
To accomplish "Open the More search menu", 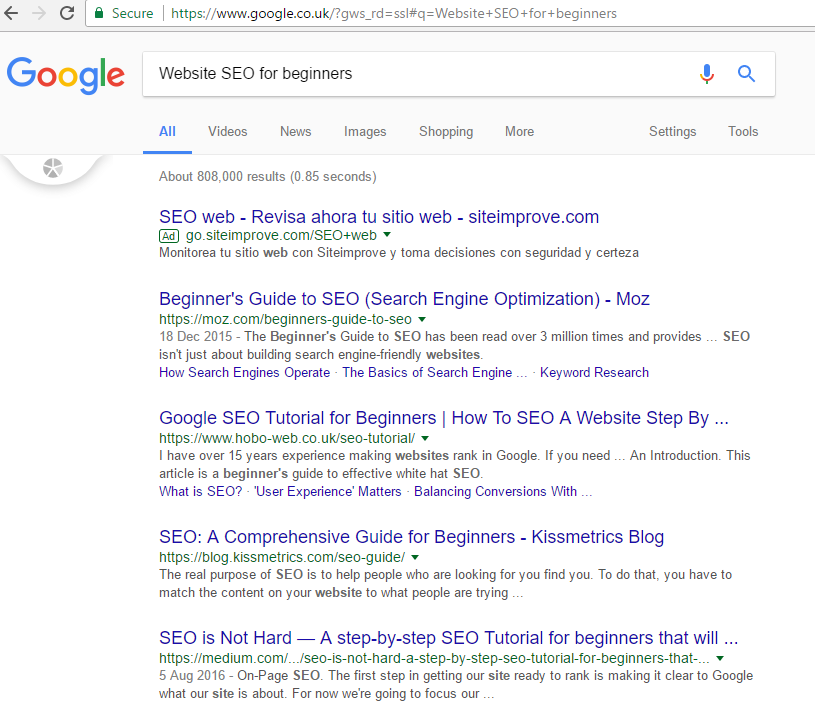I will (x=519, y=131).
